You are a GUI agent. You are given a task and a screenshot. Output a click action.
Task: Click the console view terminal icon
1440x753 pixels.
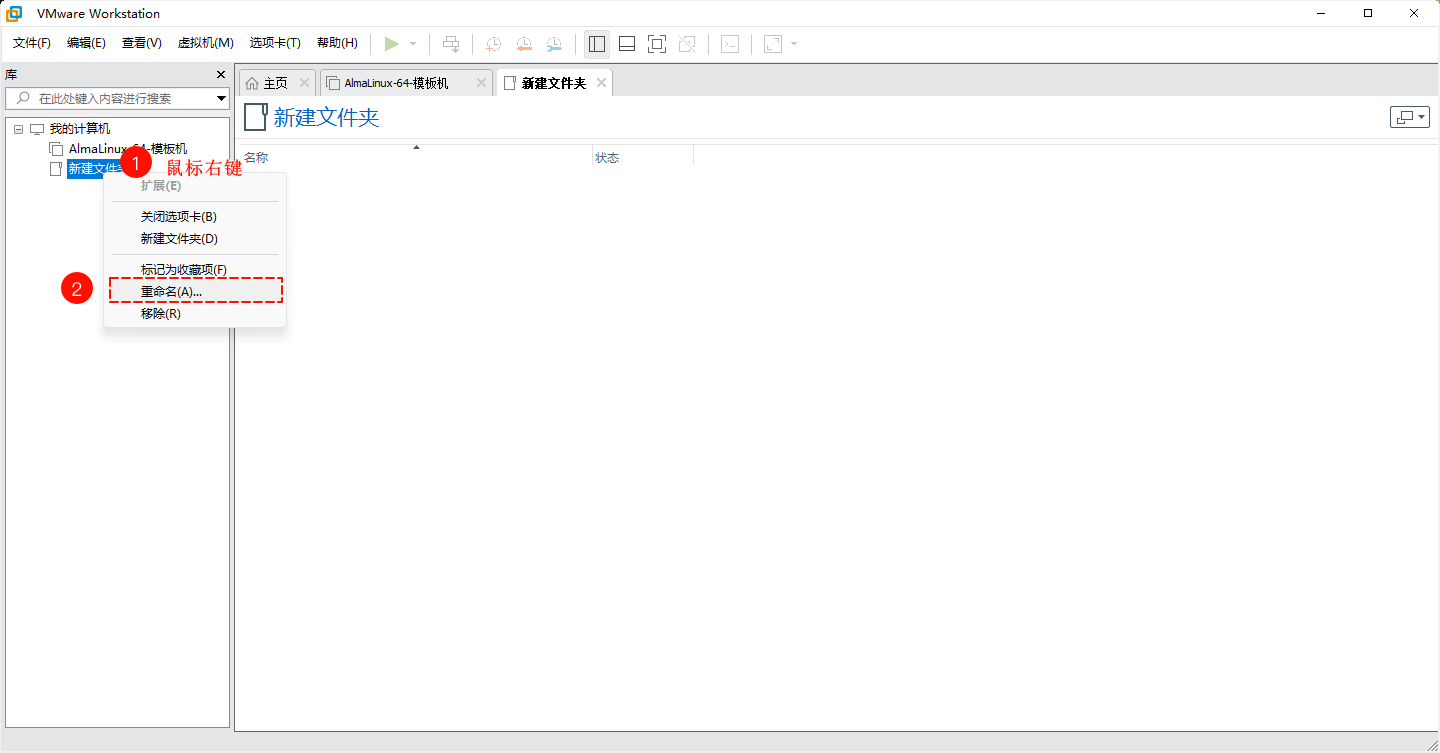(x=730, y=44)
